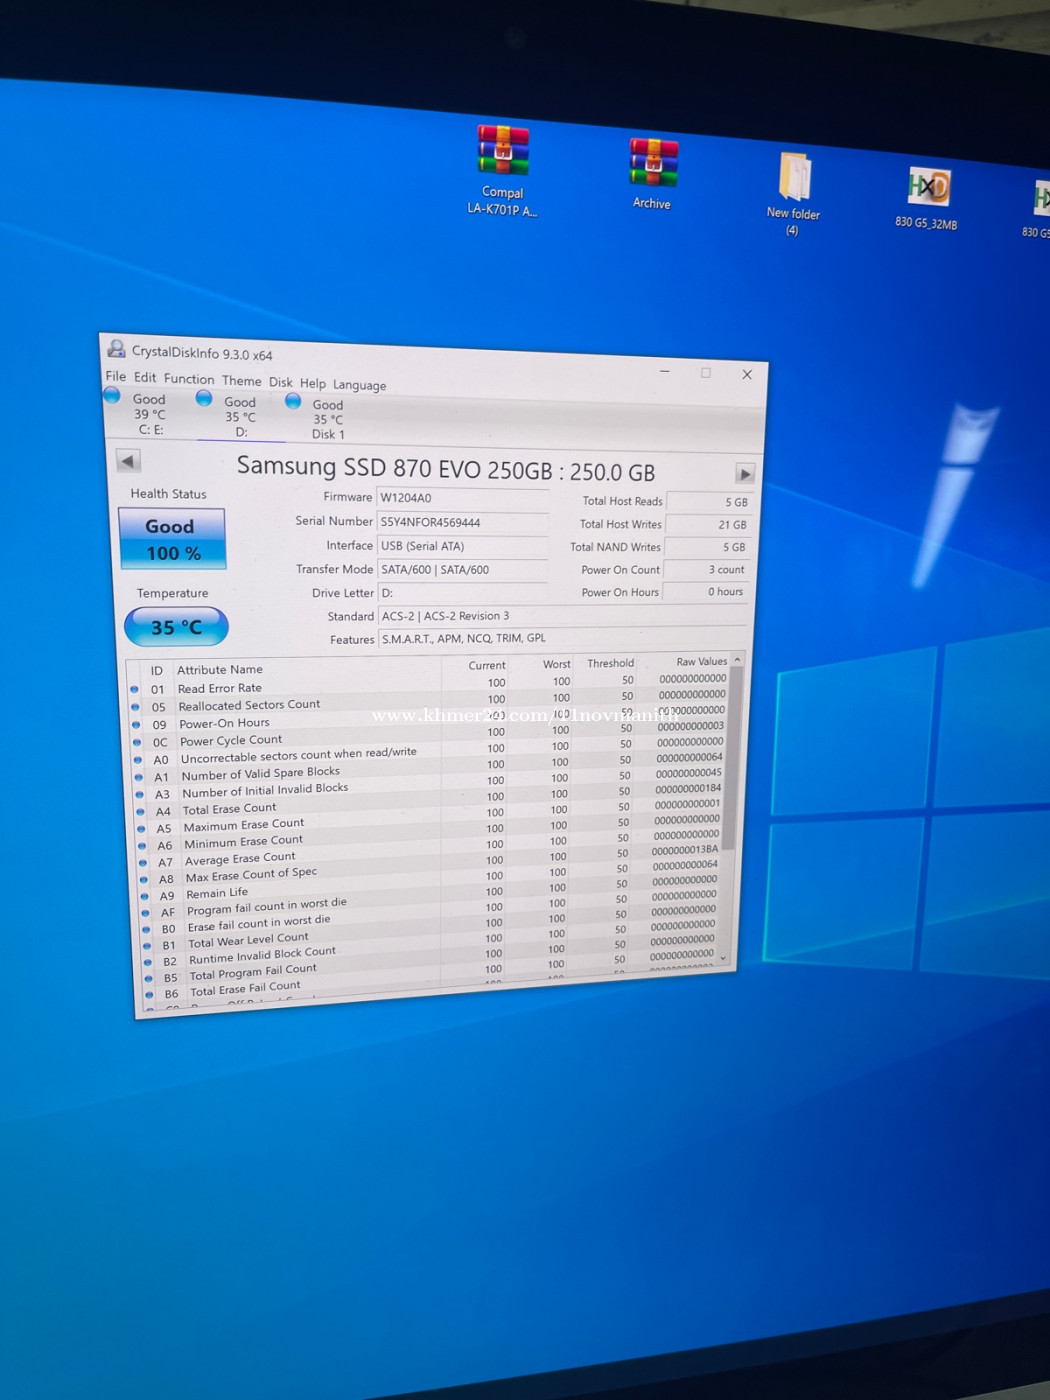Click the scrollbar down arrow in attribute list
The image size is (1050, 1400).
tap(723, 958)
